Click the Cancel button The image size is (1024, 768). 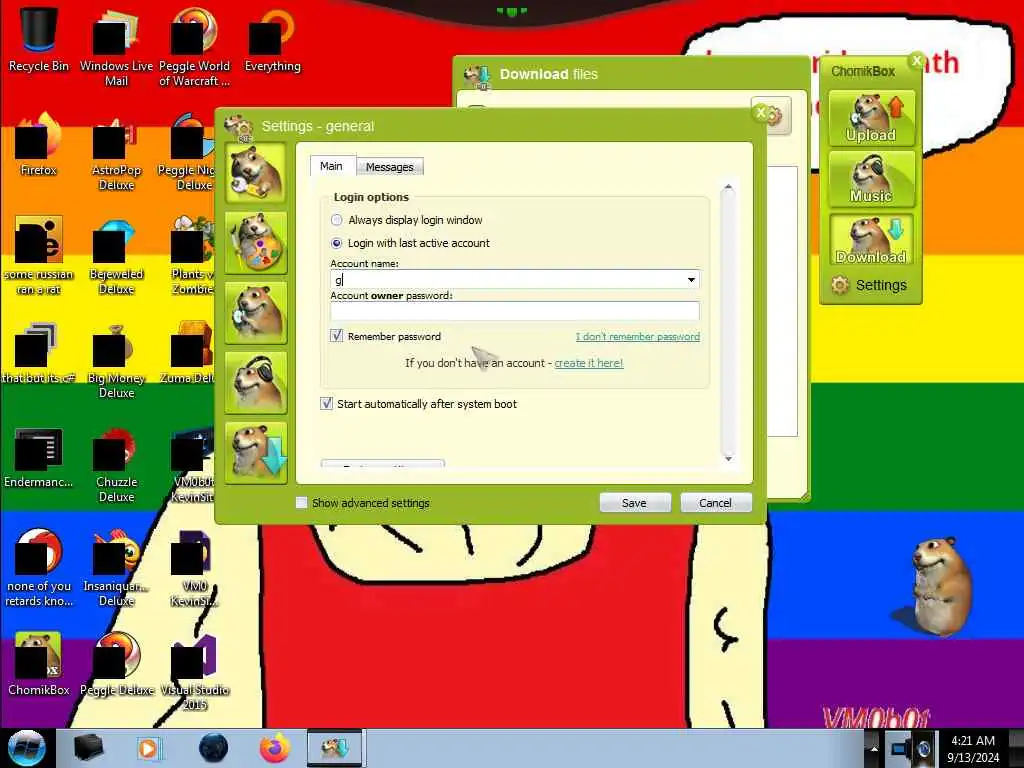point(716,503)
